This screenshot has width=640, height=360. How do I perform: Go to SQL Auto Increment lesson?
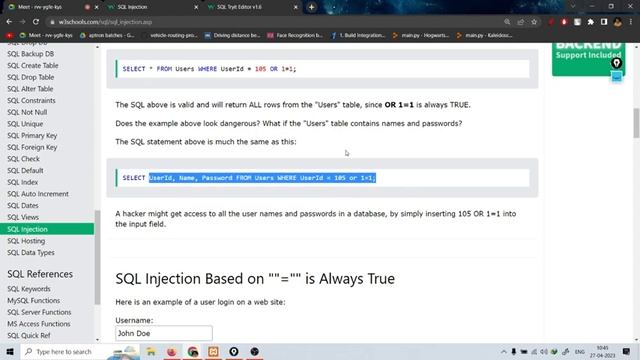38,194
